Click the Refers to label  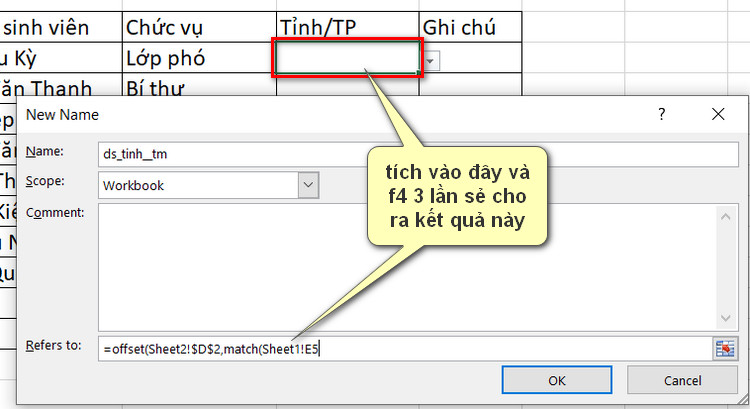point(54,345)
